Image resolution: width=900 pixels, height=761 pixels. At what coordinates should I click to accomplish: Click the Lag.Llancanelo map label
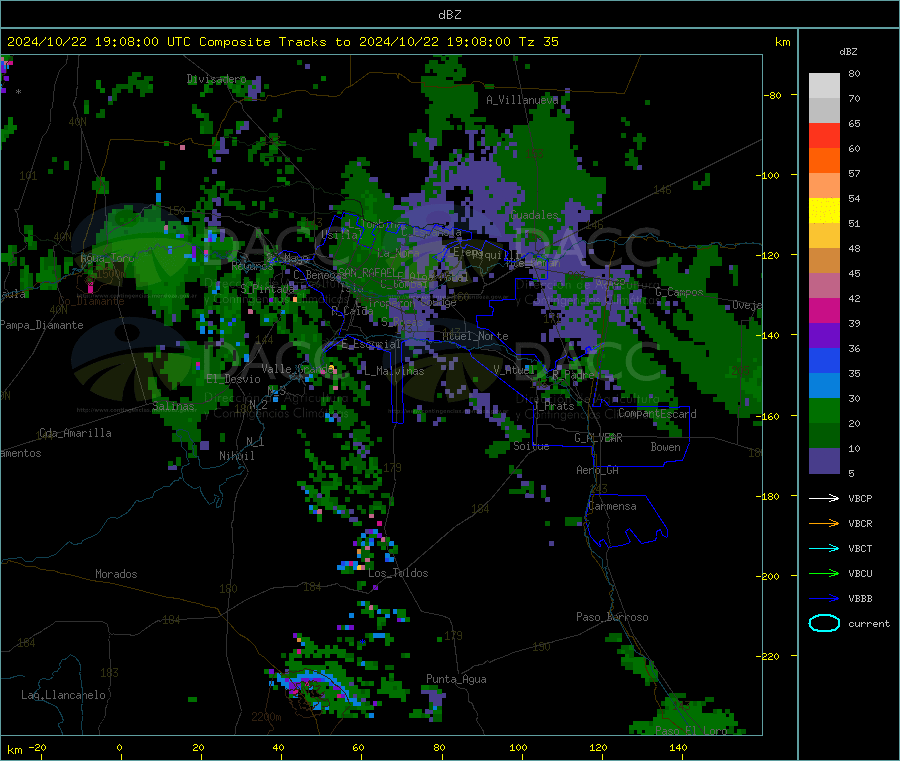coord(63,695)
